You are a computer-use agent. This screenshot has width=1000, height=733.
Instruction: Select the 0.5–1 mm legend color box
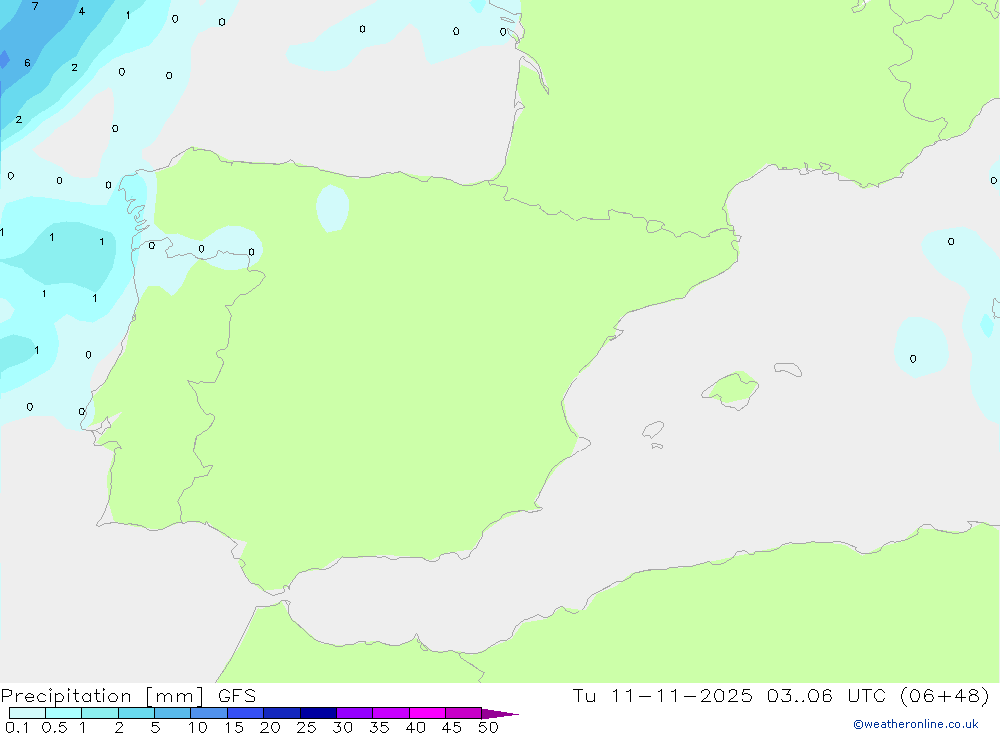(63, 713)
